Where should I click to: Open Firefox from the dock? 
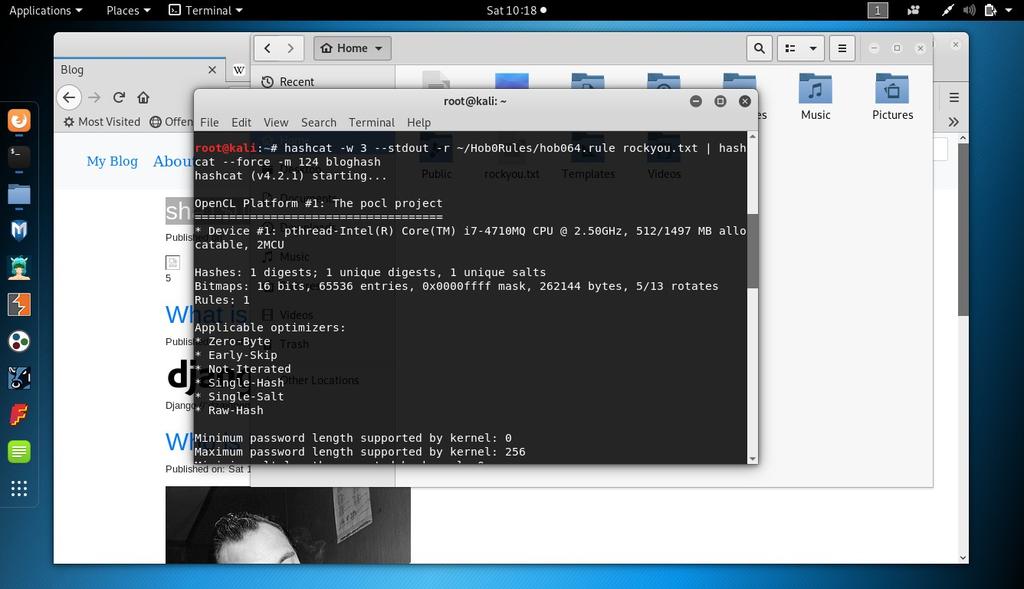(19, 121)
